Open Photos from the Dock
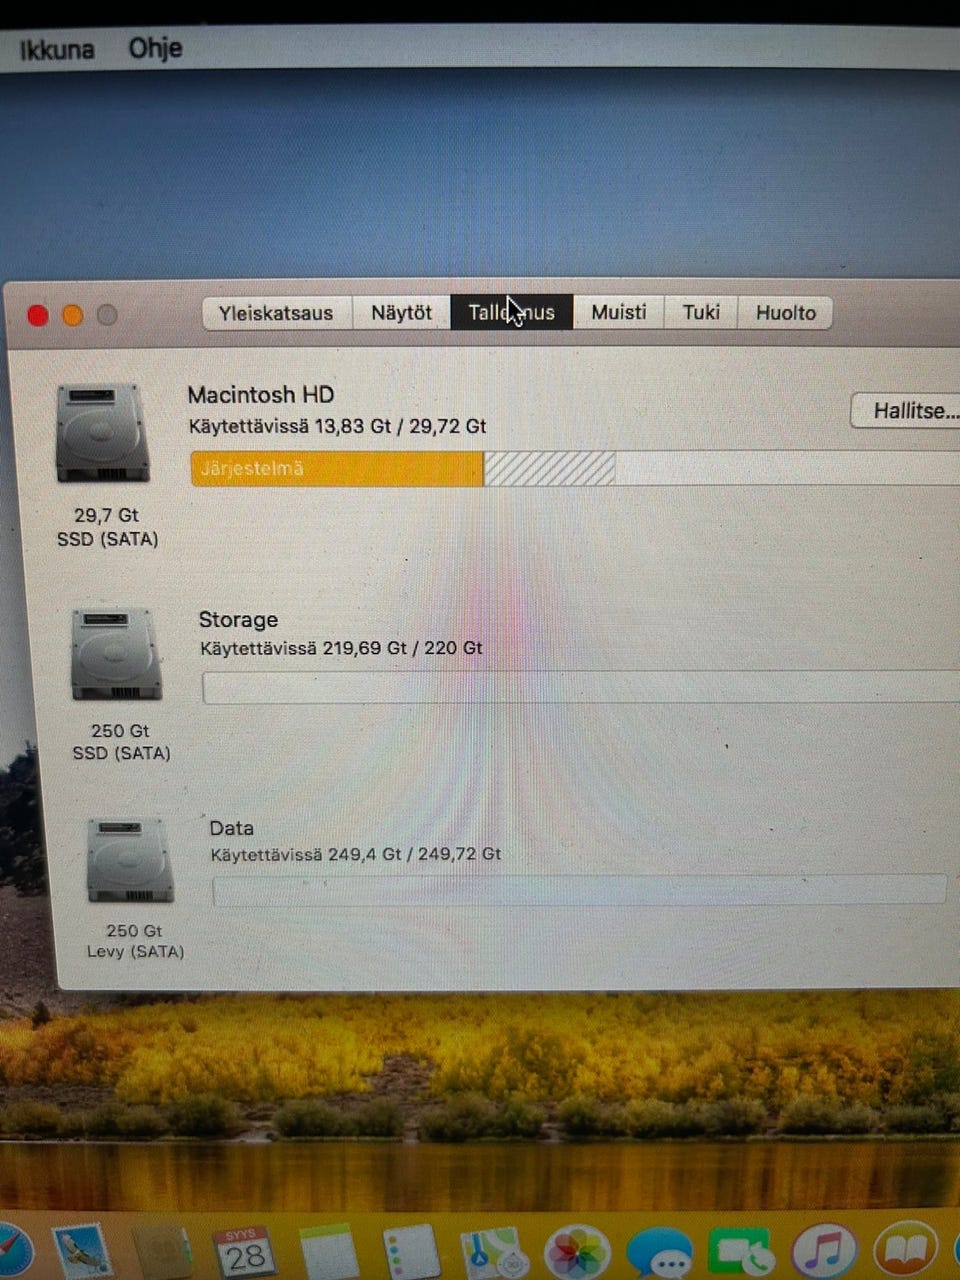Viewport: 960px width, 1280px height. 577,1252
